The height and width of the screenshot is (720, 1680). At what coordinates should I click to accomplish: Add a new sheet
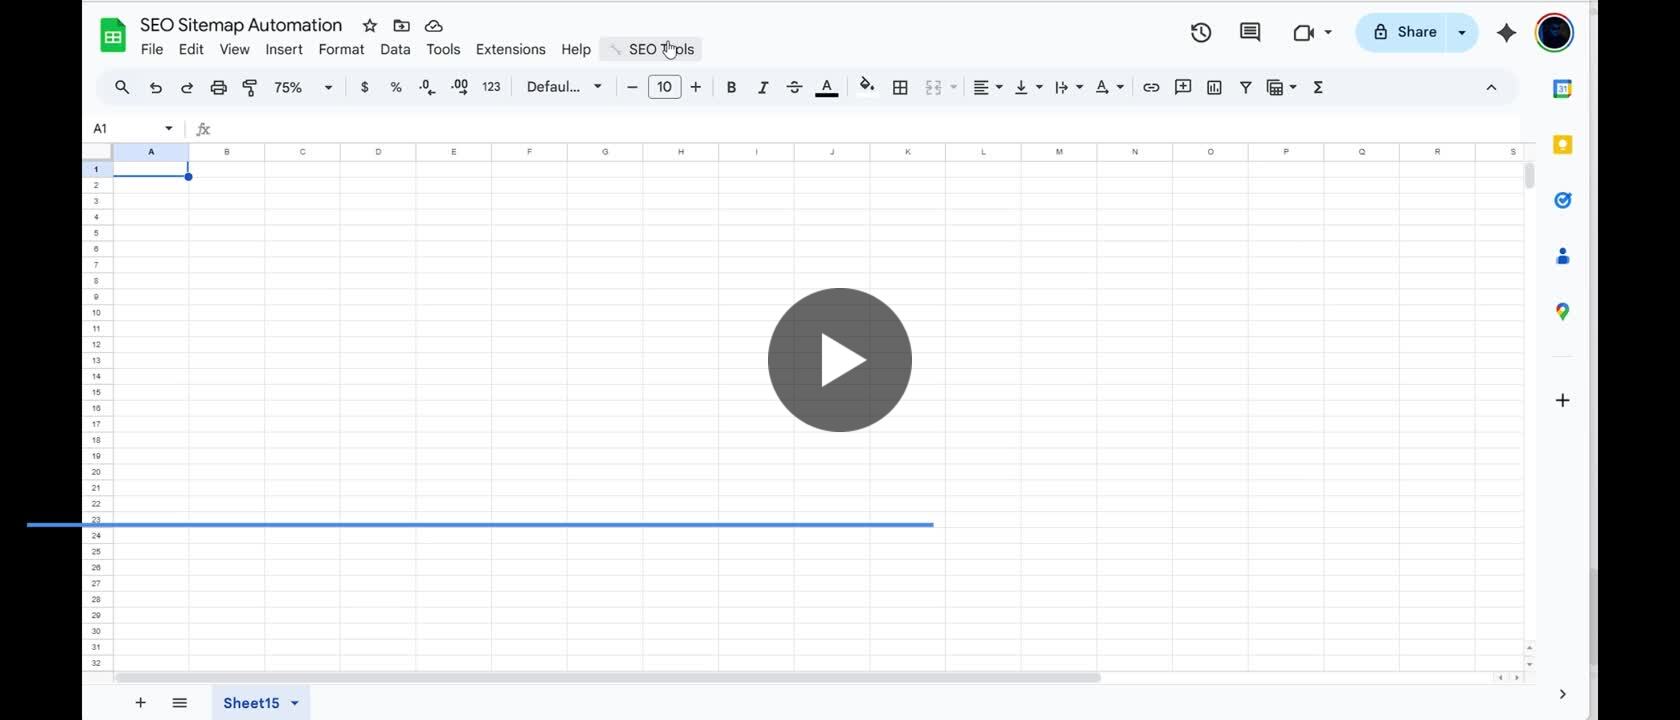141,703
